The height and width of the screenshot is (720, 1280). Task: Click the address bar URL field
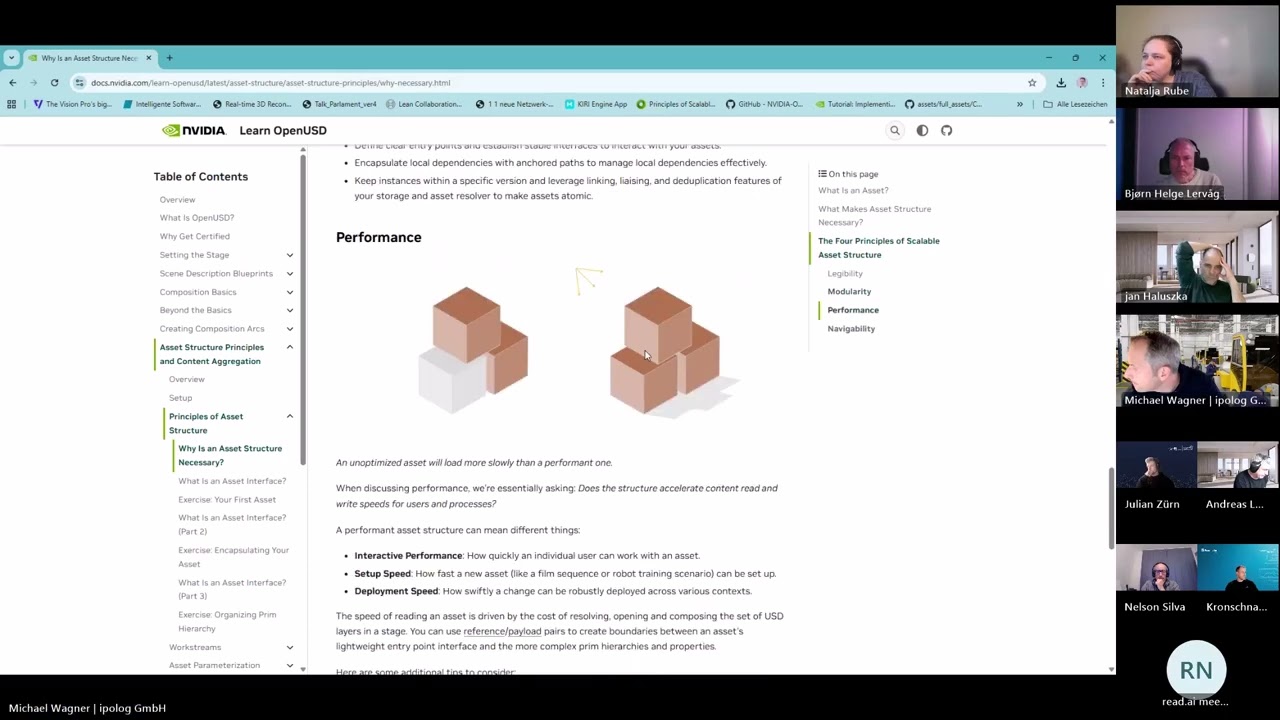click(550, 83)
